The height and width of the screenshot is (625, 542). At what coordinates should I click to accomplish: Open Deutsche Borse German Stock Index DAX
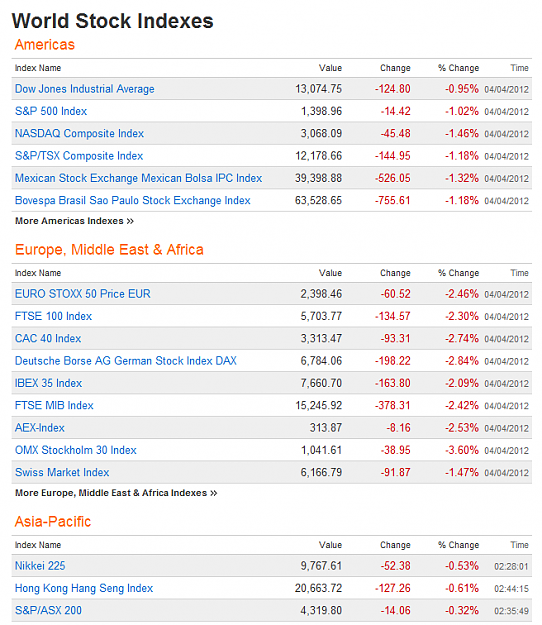click(126, 361)
